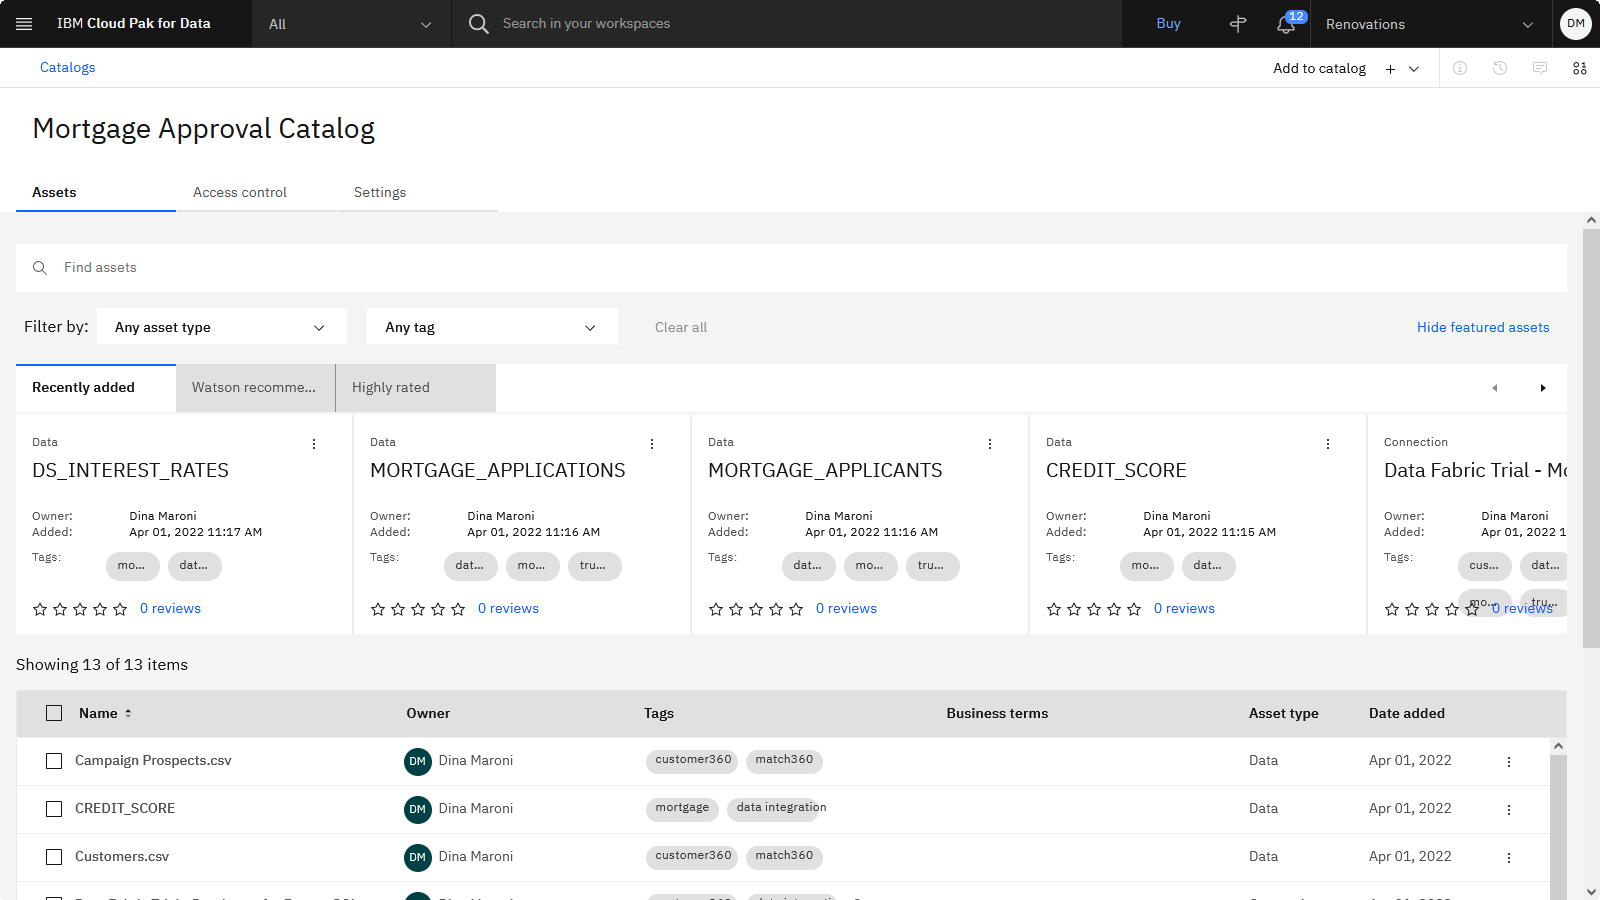The height and width of the screenshot is (900, 1600).
Task: Check the Customers.csv row checkbox
Action: tap(54, 857)
